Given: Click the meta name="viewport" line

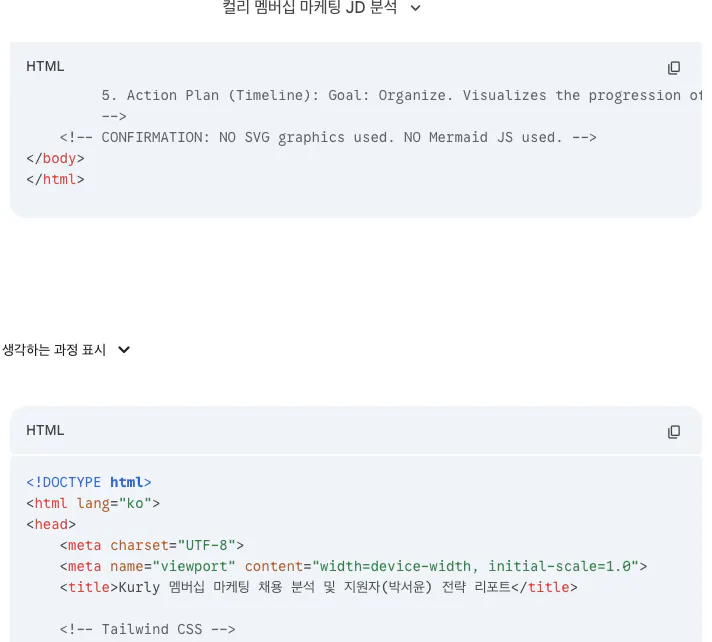Looking at the screenshot, I should 353,566.
